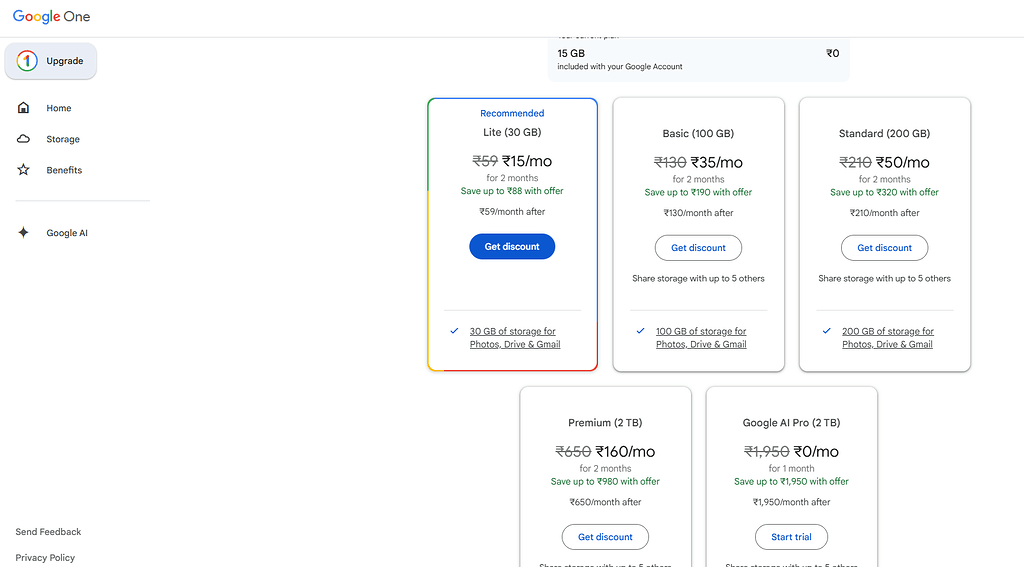
Task: Click '₹210/month after' text
Action: tap(884, 213)
